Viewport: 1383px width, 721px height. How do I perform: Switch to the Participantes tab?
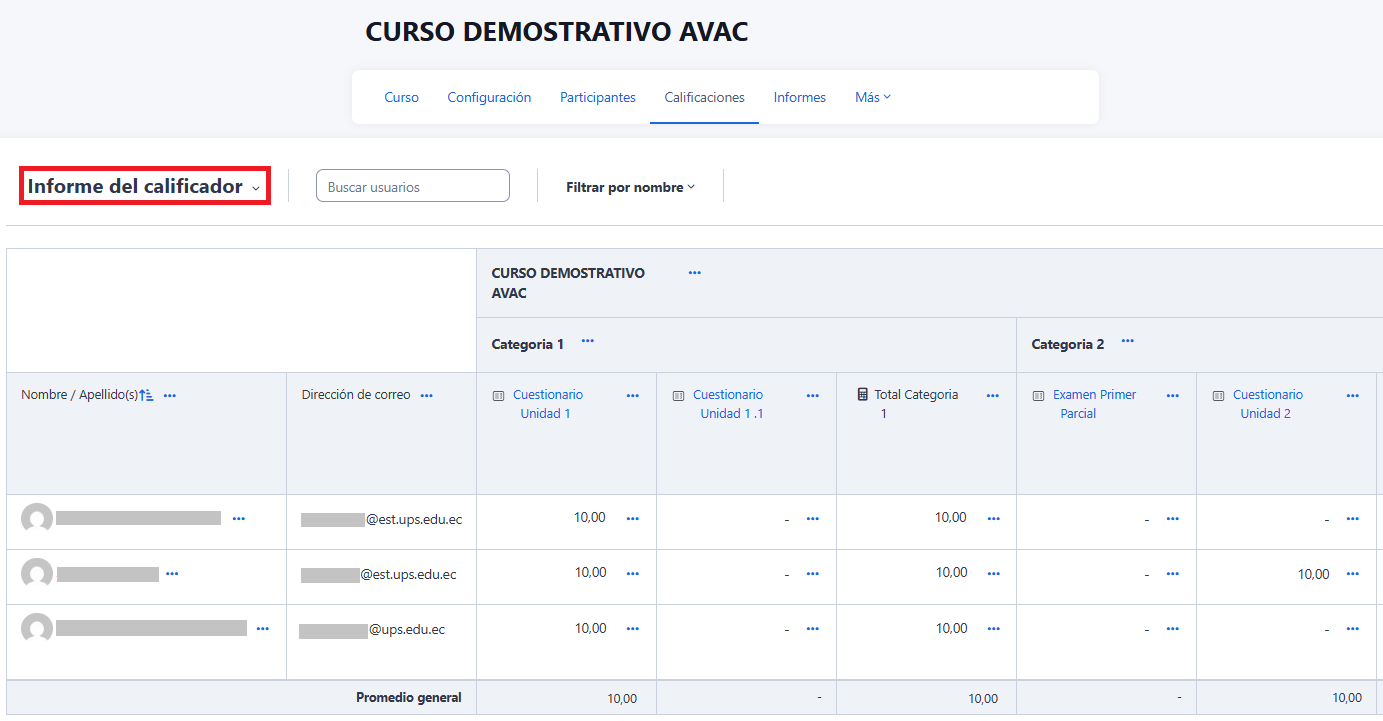597,98
